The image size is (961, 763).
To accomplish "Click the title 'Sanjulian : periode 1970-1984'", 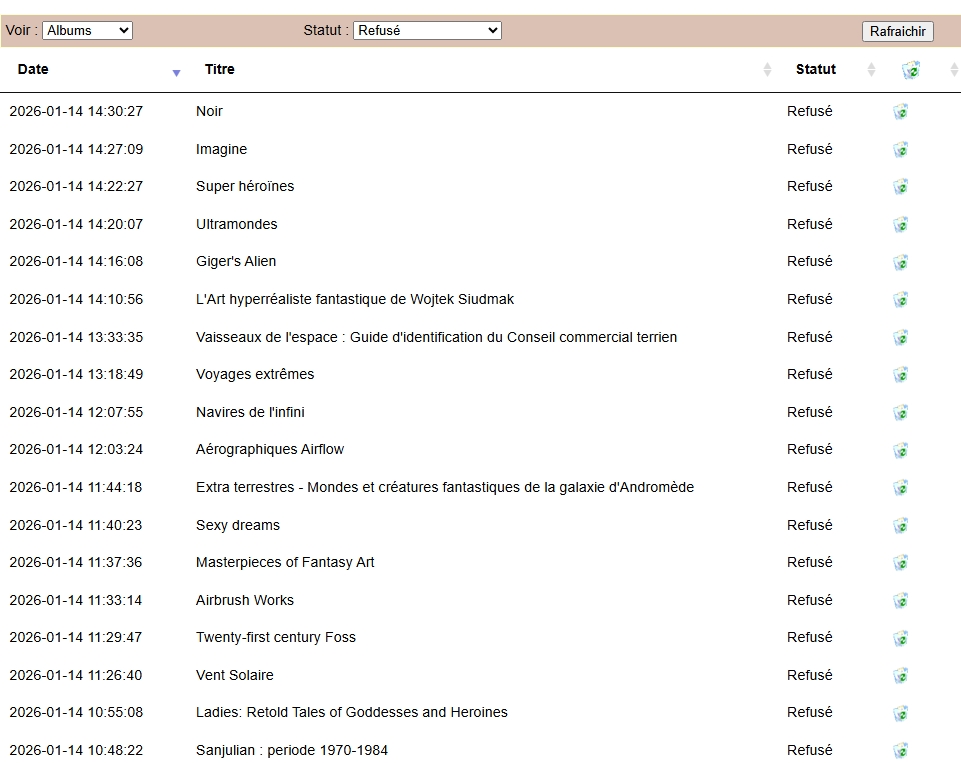I will [x=292, y=751].
